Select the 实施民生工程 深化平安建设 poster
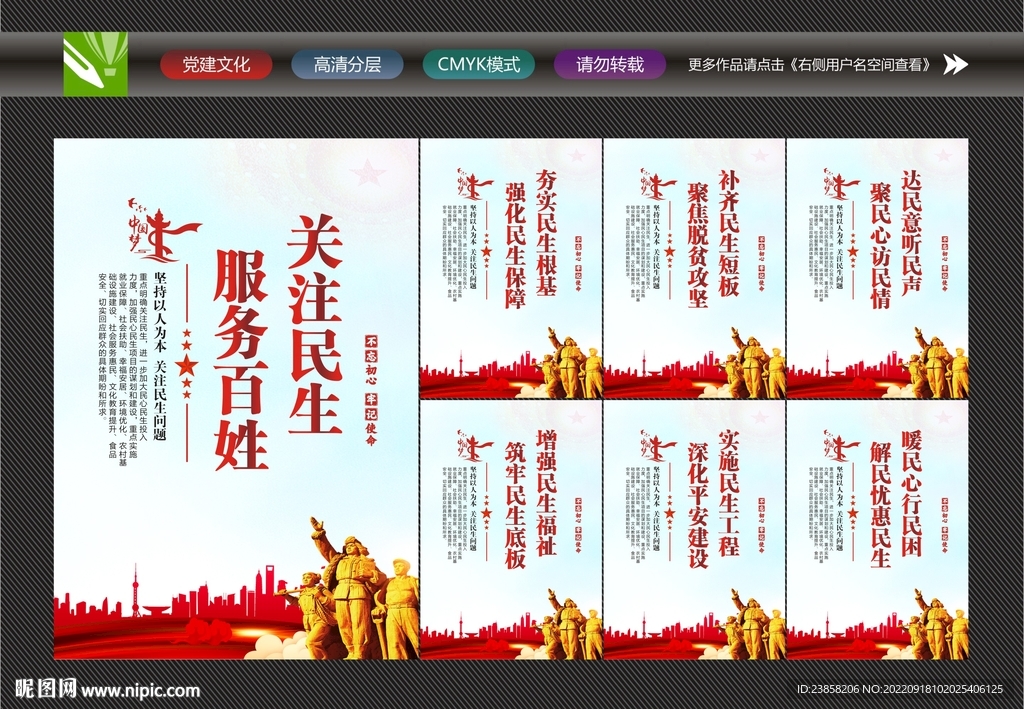This screenshot has width=1024, height=709. [694, 530]
